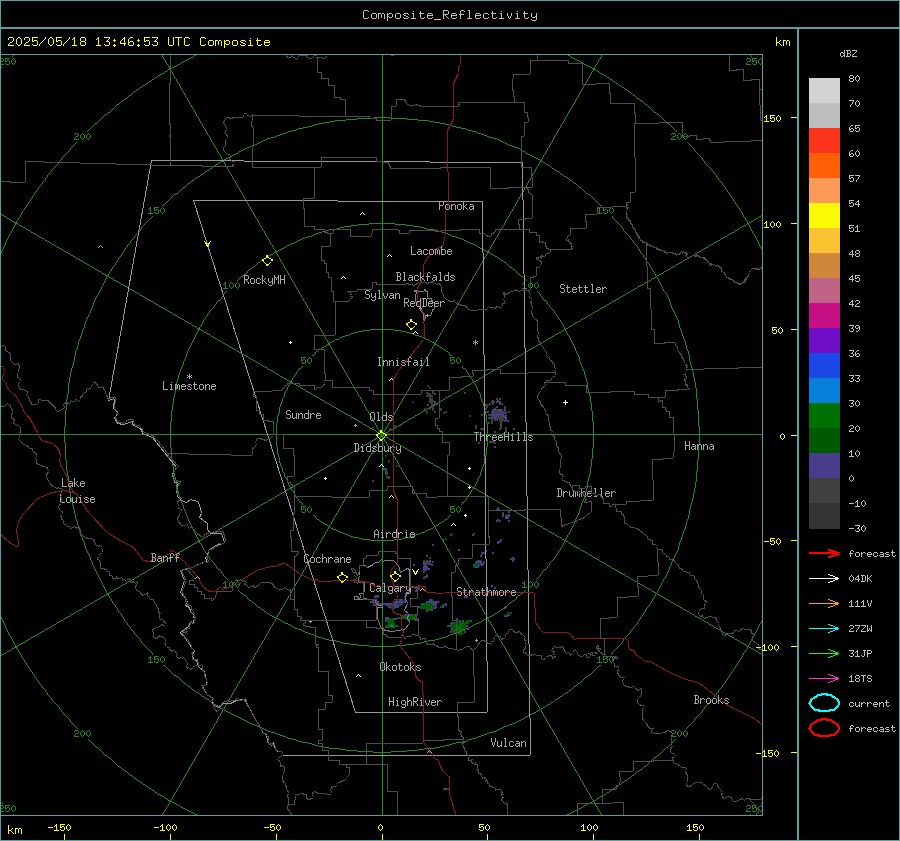Click the yellow diamond marker above Calgary

(x=395, y=576)
